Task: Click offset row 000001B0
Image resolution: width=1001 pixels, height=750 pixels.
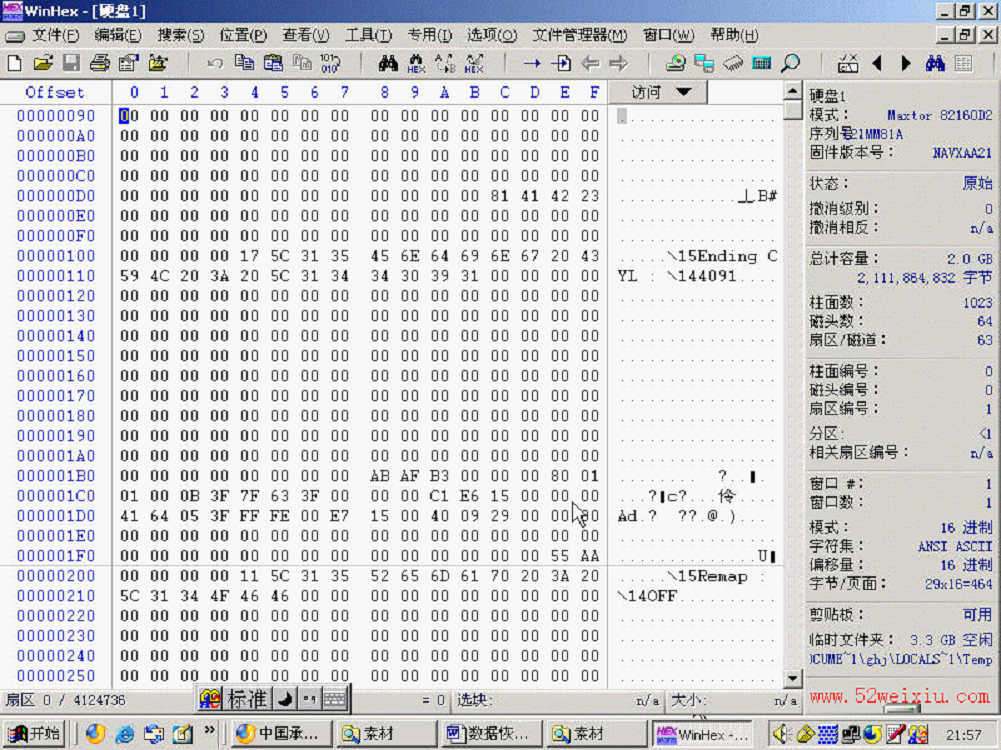Action: point(56,476)
